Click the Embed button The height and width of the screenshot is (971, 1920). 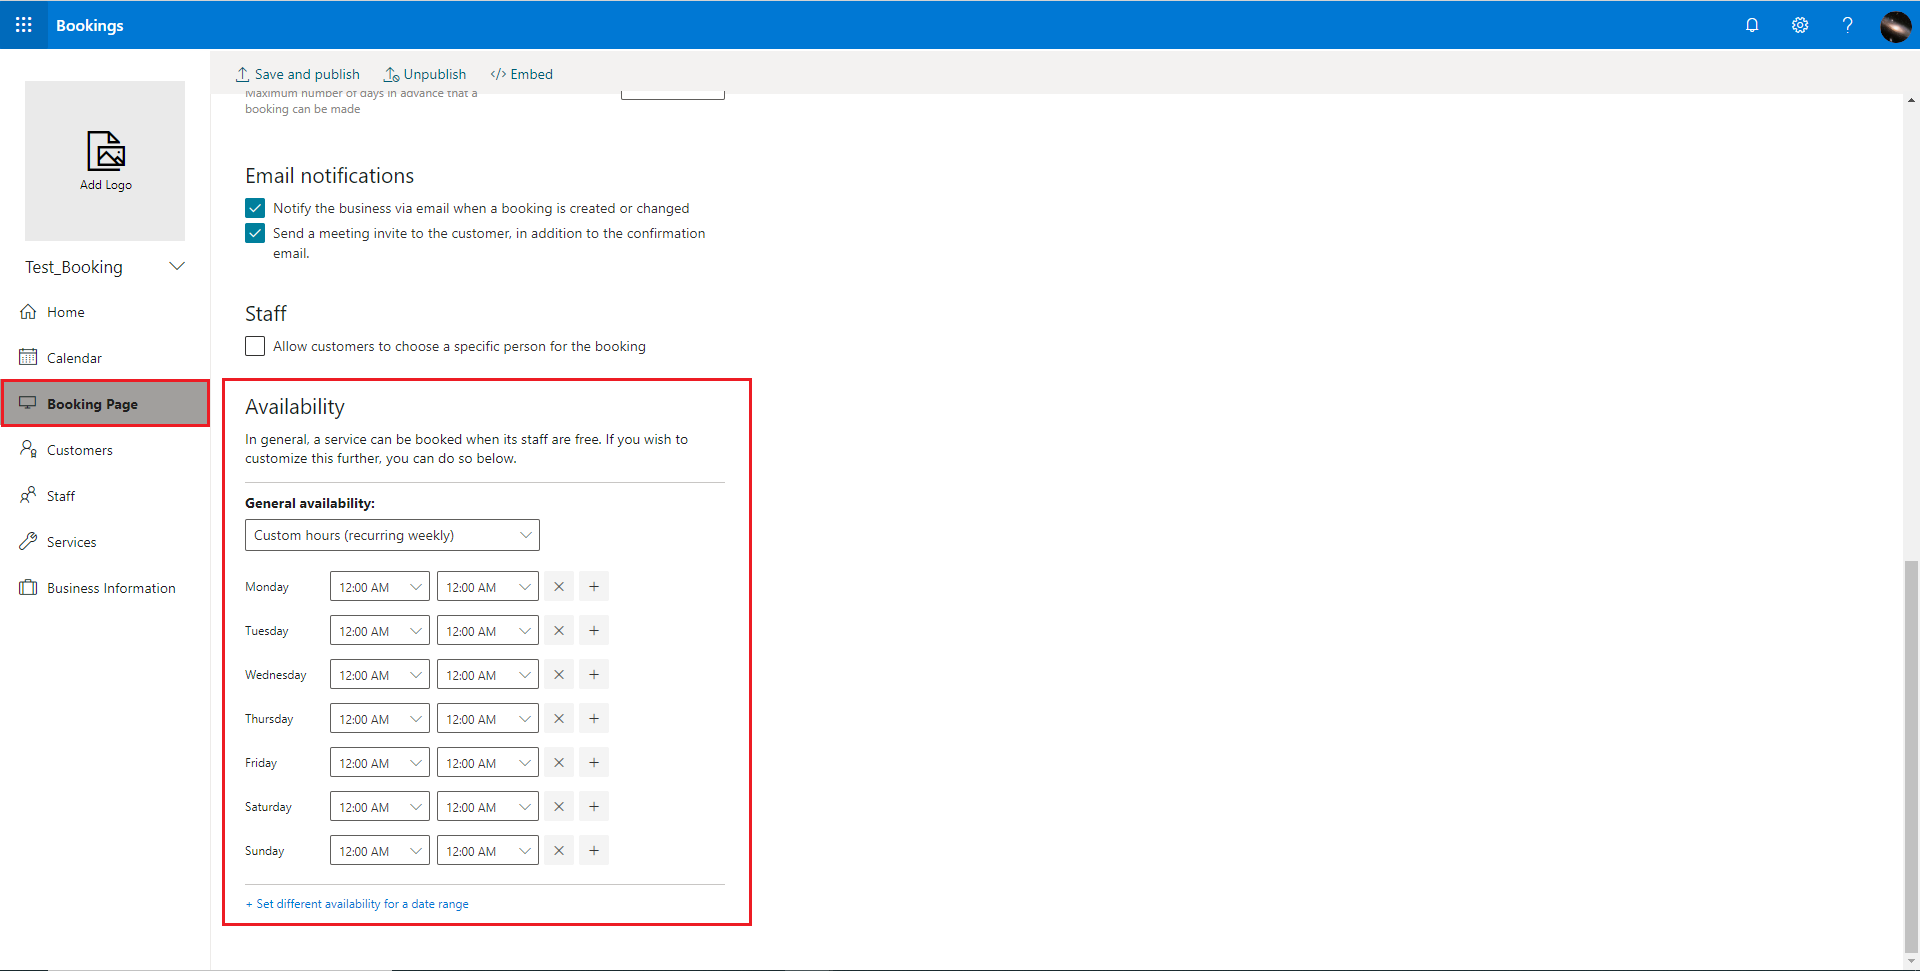[521, 74]
